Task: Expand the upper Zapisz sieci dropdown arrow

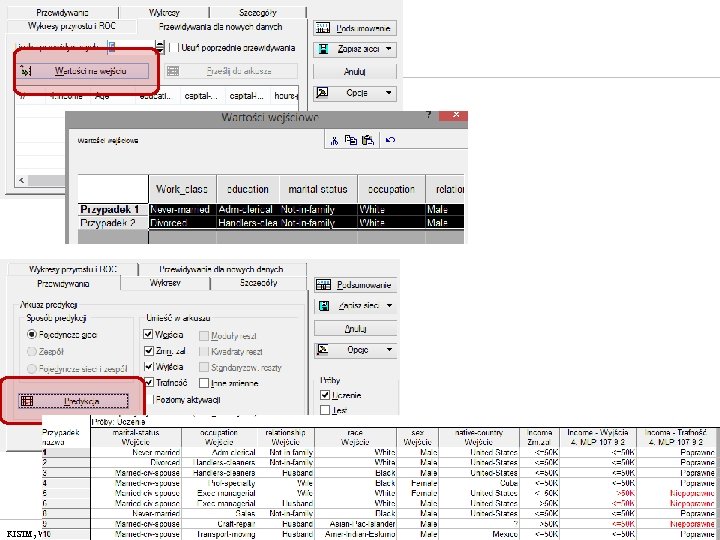Action: [388, 49]
